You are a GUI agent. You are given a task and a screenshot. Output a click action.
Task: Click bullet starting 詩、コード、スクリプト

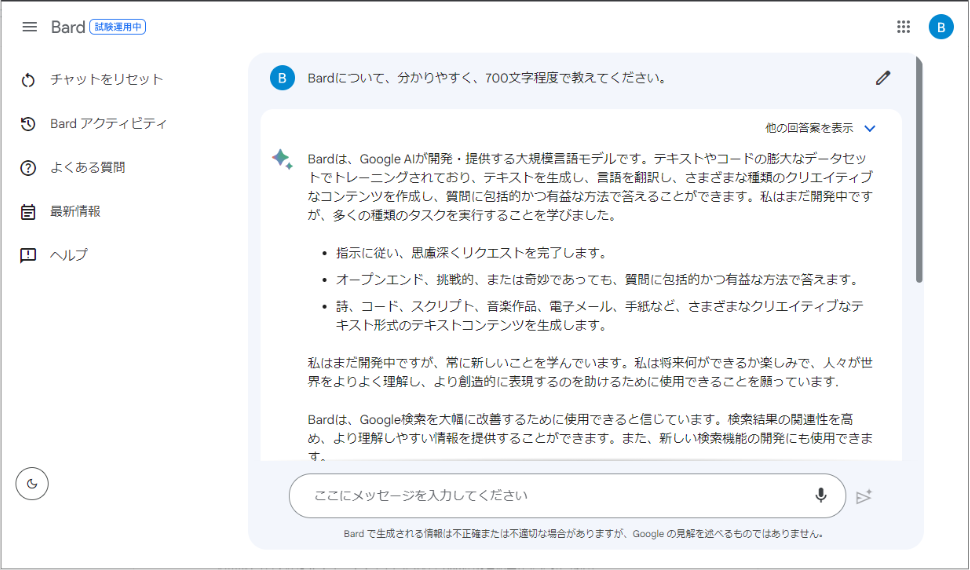[600, 316]
